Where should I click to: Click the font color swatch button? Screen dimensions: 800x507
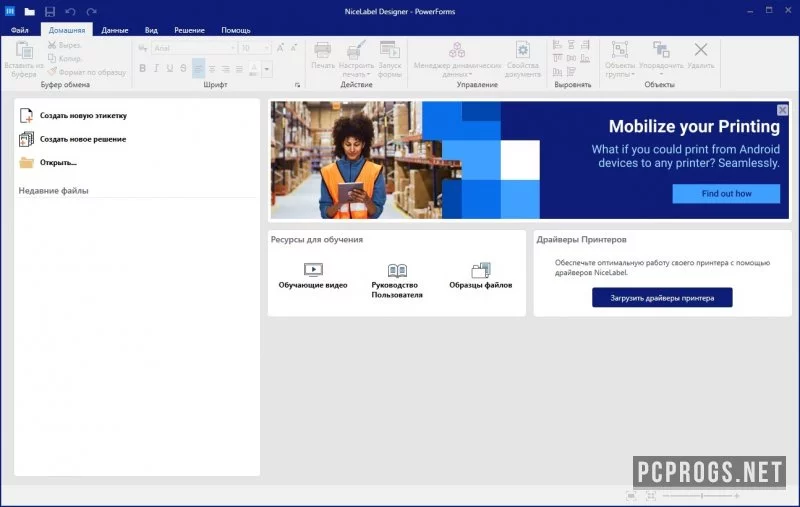coord(254,69)
